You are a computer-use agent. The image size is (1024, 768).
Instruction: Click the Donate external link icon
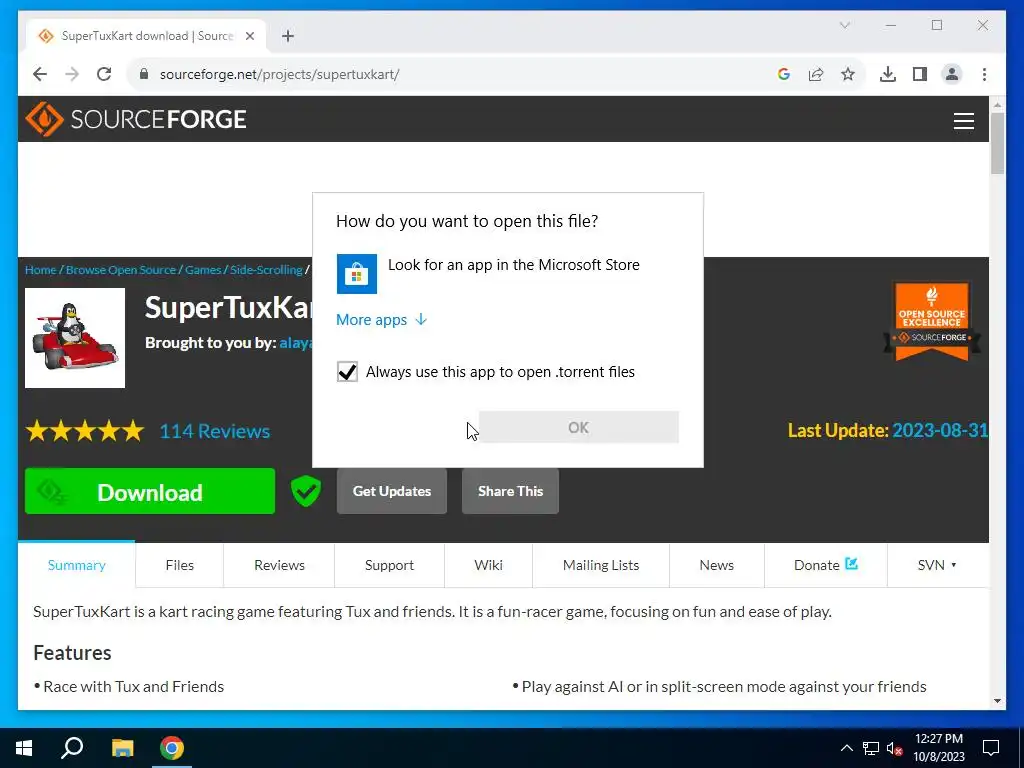(x=852, y=563)
